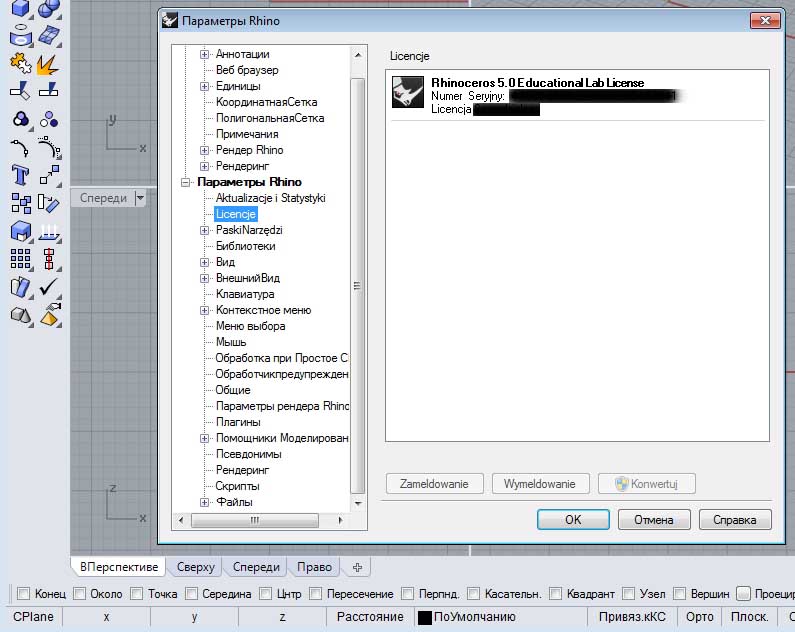Expand the PaskiNarzędzi tree node

coord(204,230)
